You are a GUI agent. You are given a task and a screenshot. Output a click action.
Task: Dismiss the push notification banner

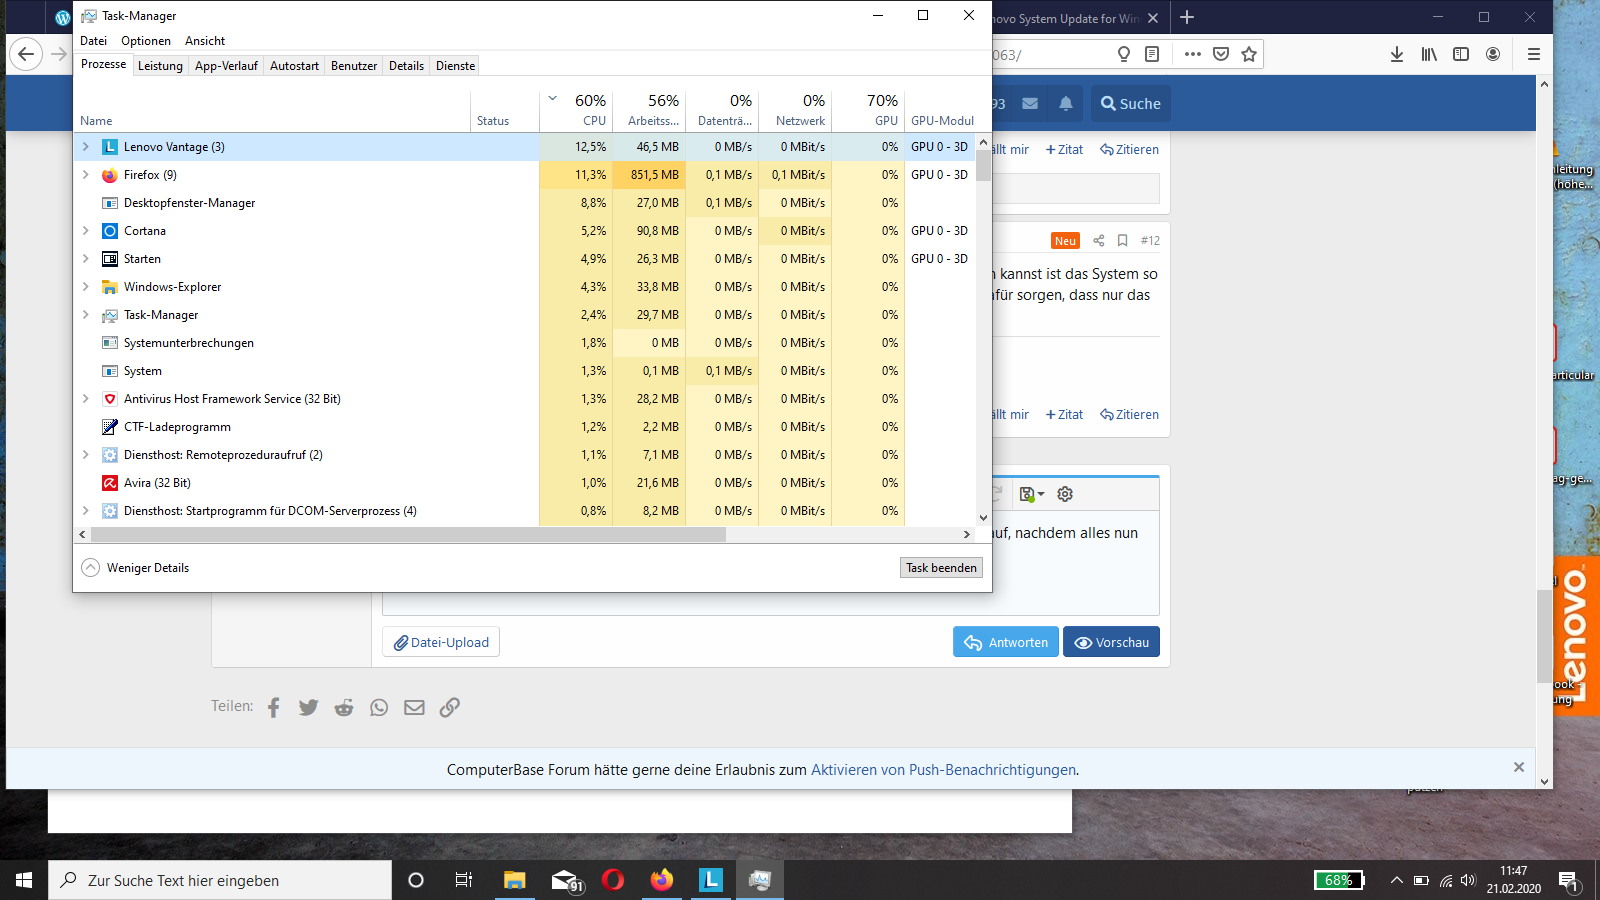click(1519, 768)
